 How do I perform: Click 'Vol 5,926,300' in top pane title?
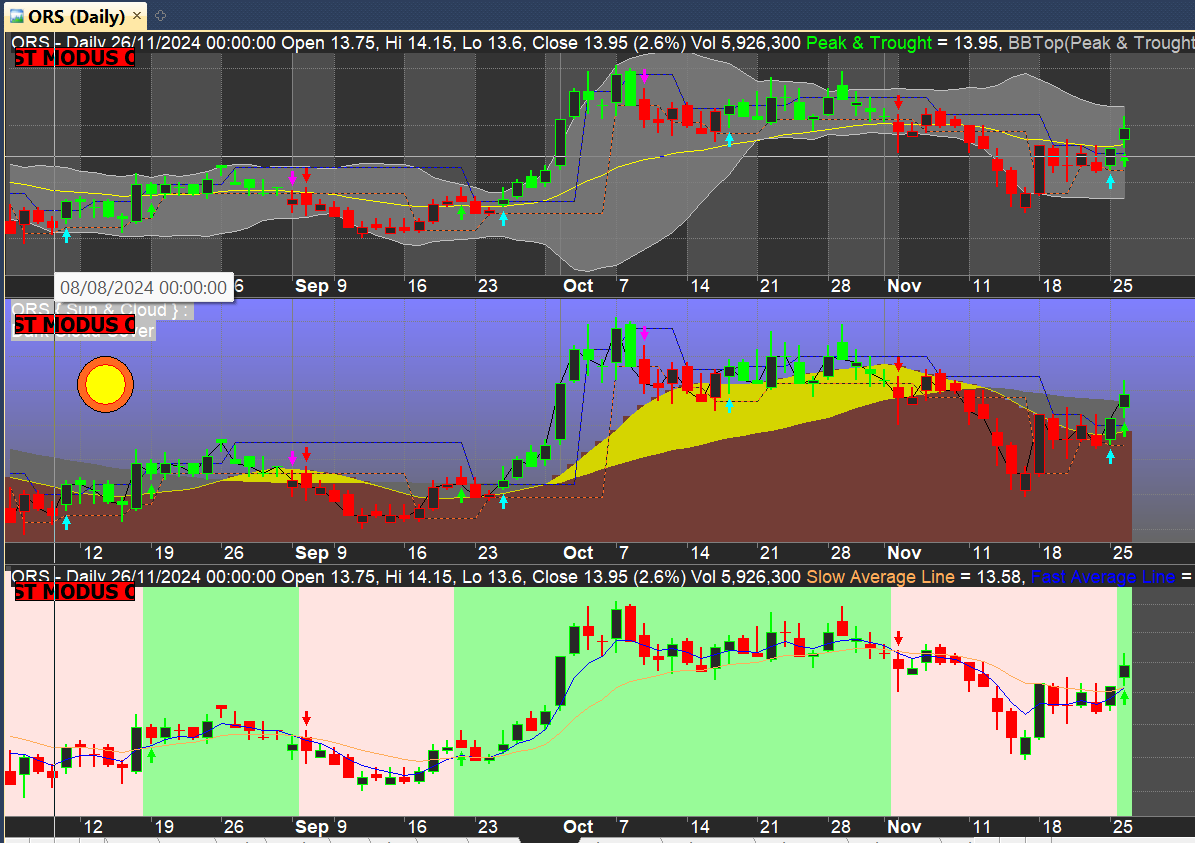click(745, 43)
